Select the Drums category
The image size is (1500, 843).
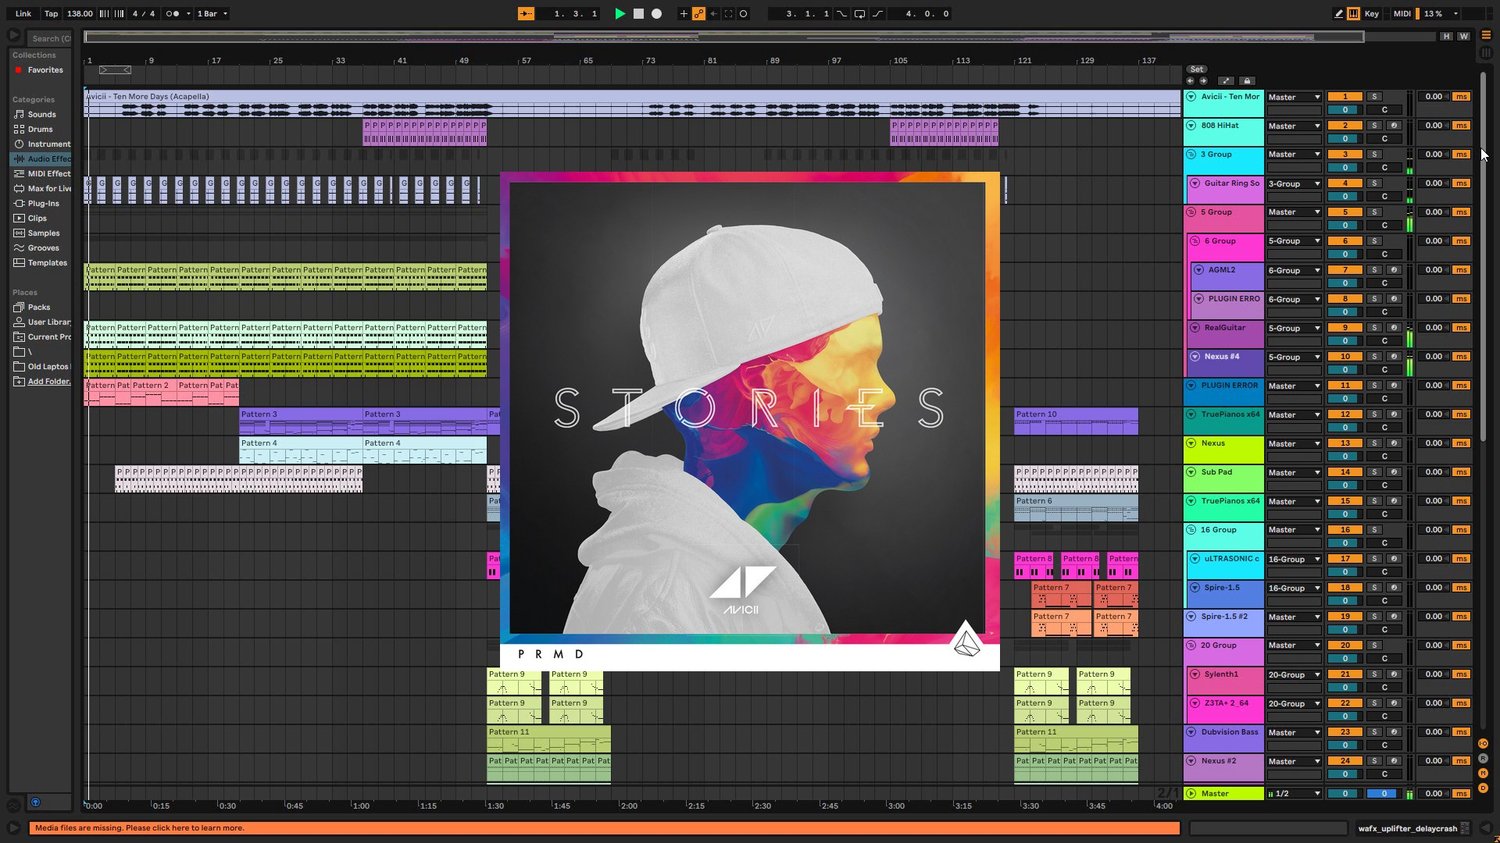point(40,129)
